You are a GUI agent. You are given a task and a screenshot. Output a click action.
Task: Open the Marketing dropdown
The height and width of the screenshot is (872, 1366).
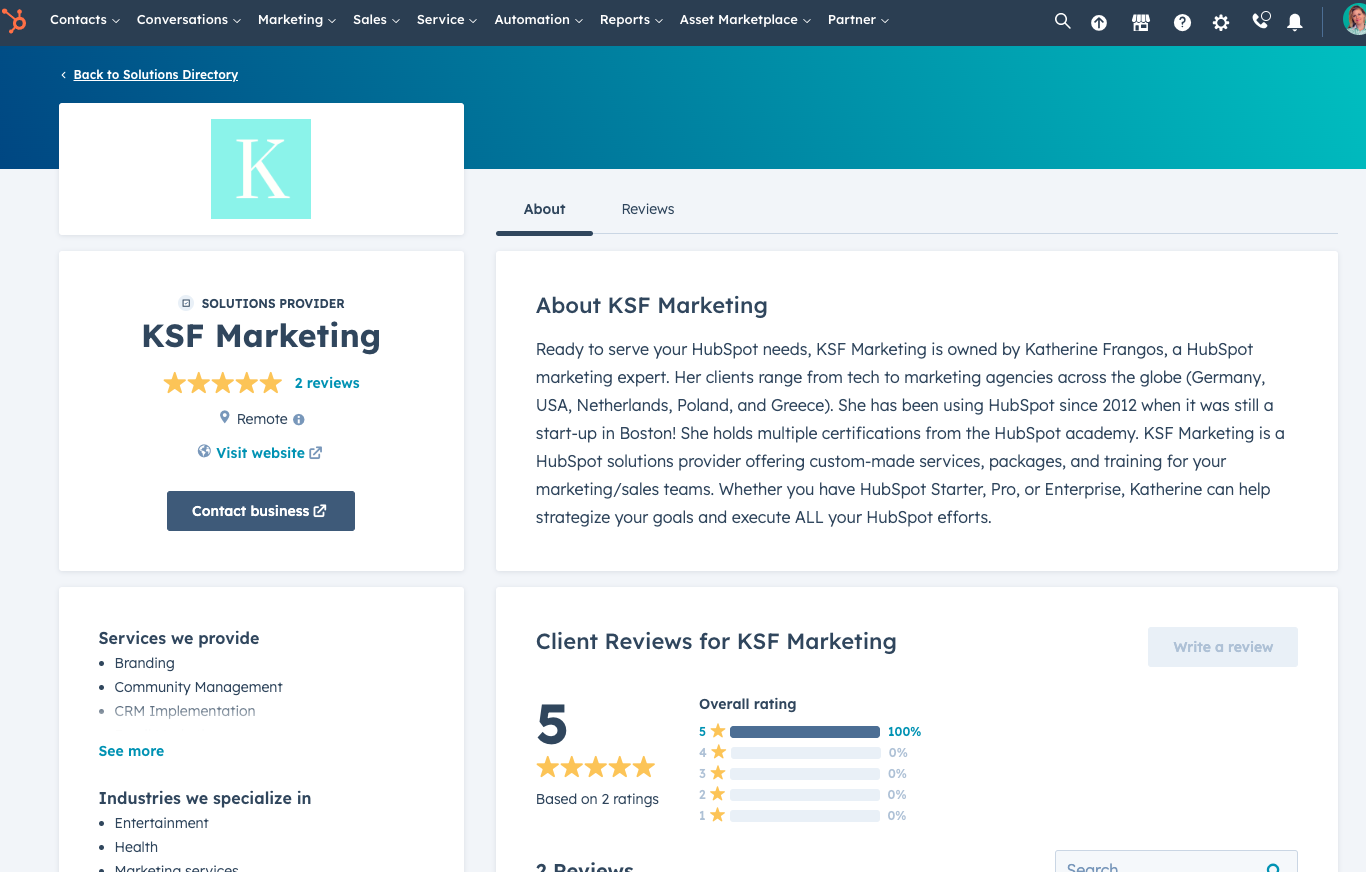click(297, 20)
